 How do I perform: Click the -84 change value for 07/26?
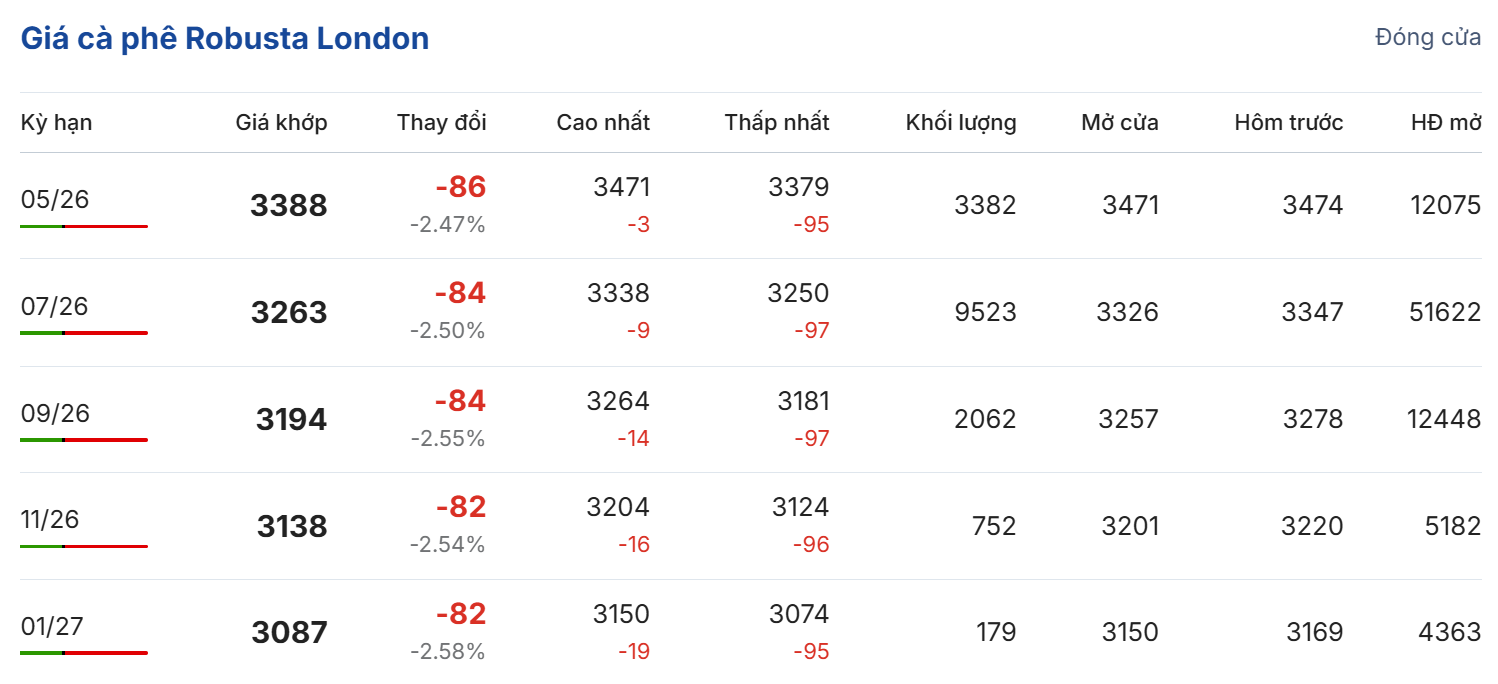pos(460,294)
